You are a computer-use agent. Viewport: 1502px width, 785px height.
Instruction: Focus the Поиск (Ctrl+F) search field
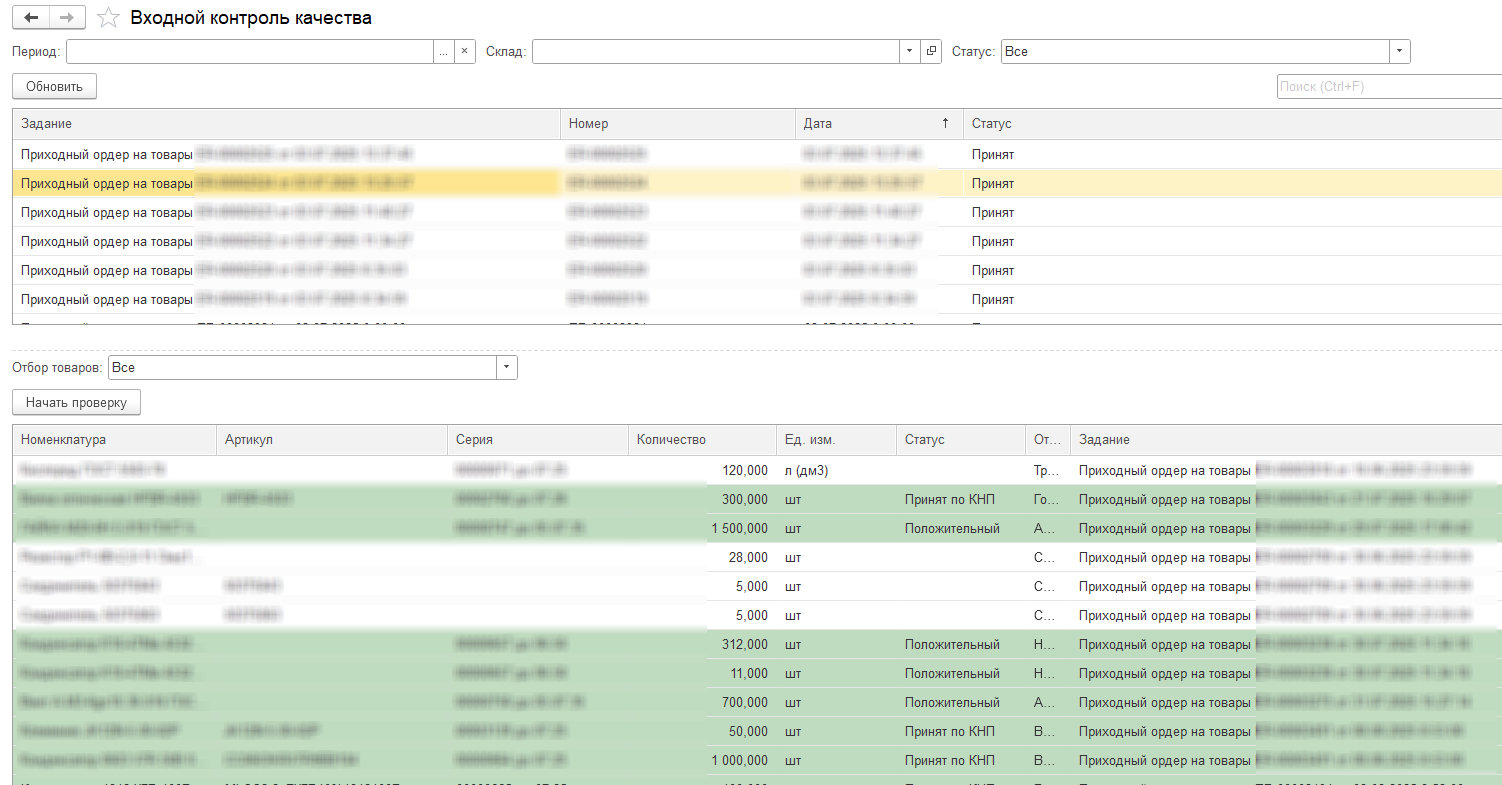click(x=1388, y=87)
